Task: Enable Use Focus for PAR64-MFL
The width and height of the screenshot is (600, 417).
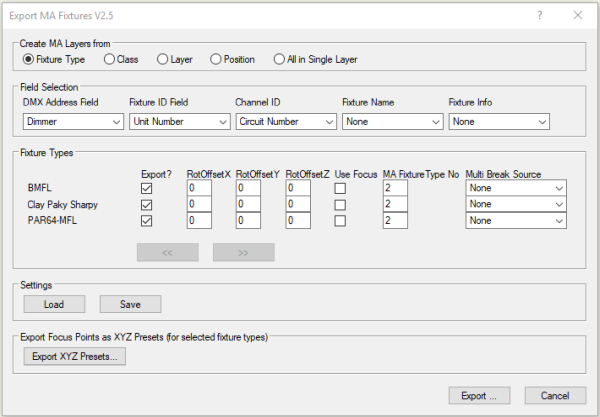Action: tap(341, 220)
